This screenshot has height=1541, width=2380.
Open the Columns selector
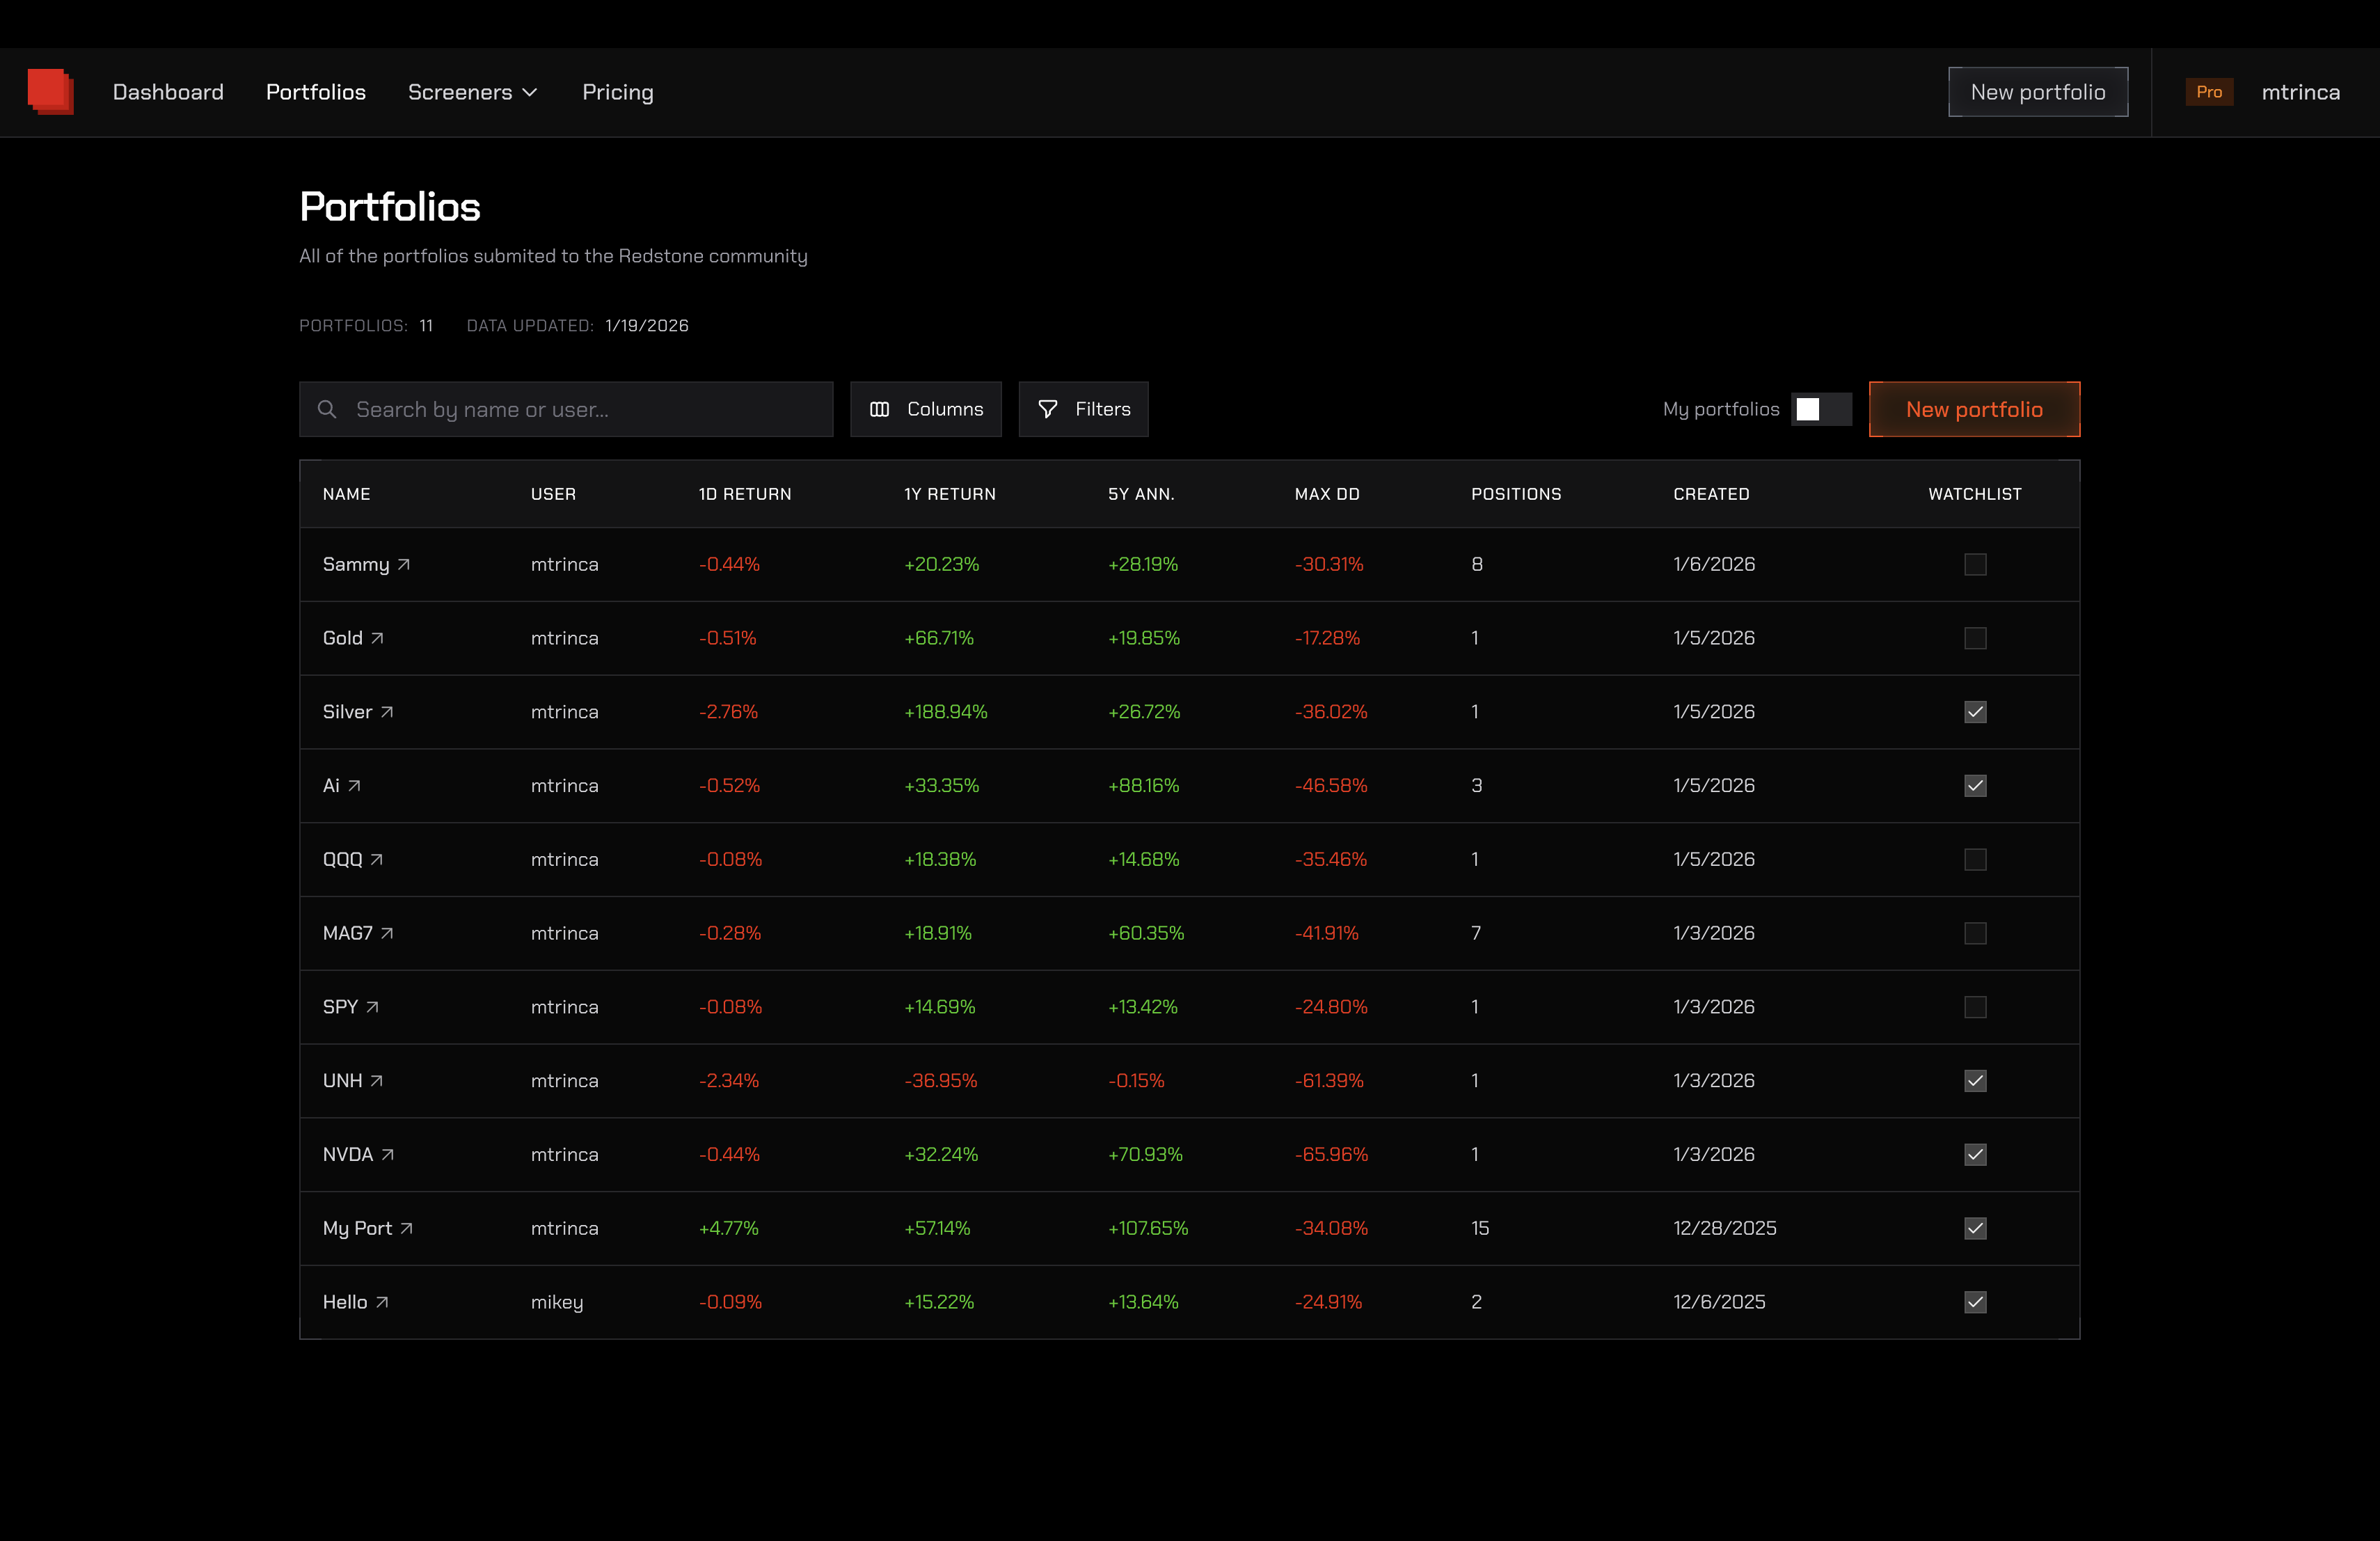click(925, 409)
